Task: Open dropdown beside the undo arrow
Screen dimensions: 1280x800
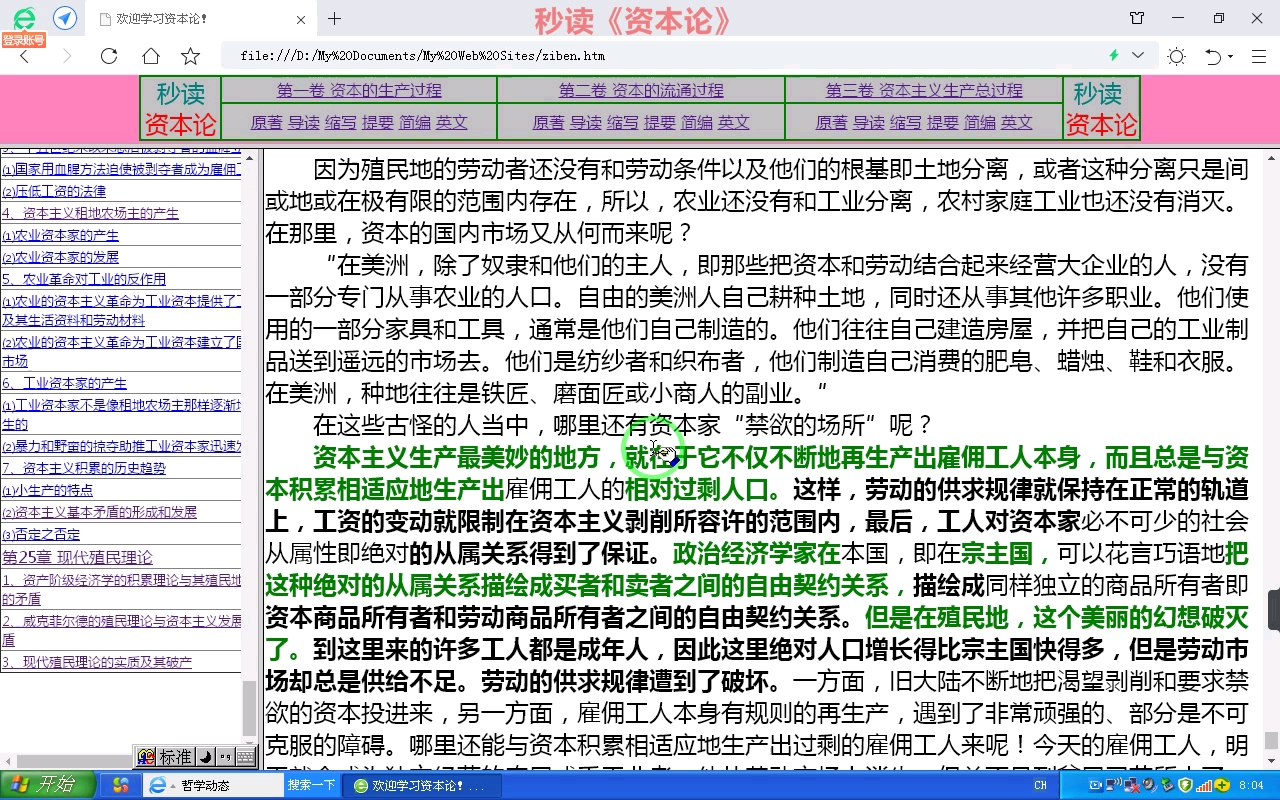Action: [1231, 57]
